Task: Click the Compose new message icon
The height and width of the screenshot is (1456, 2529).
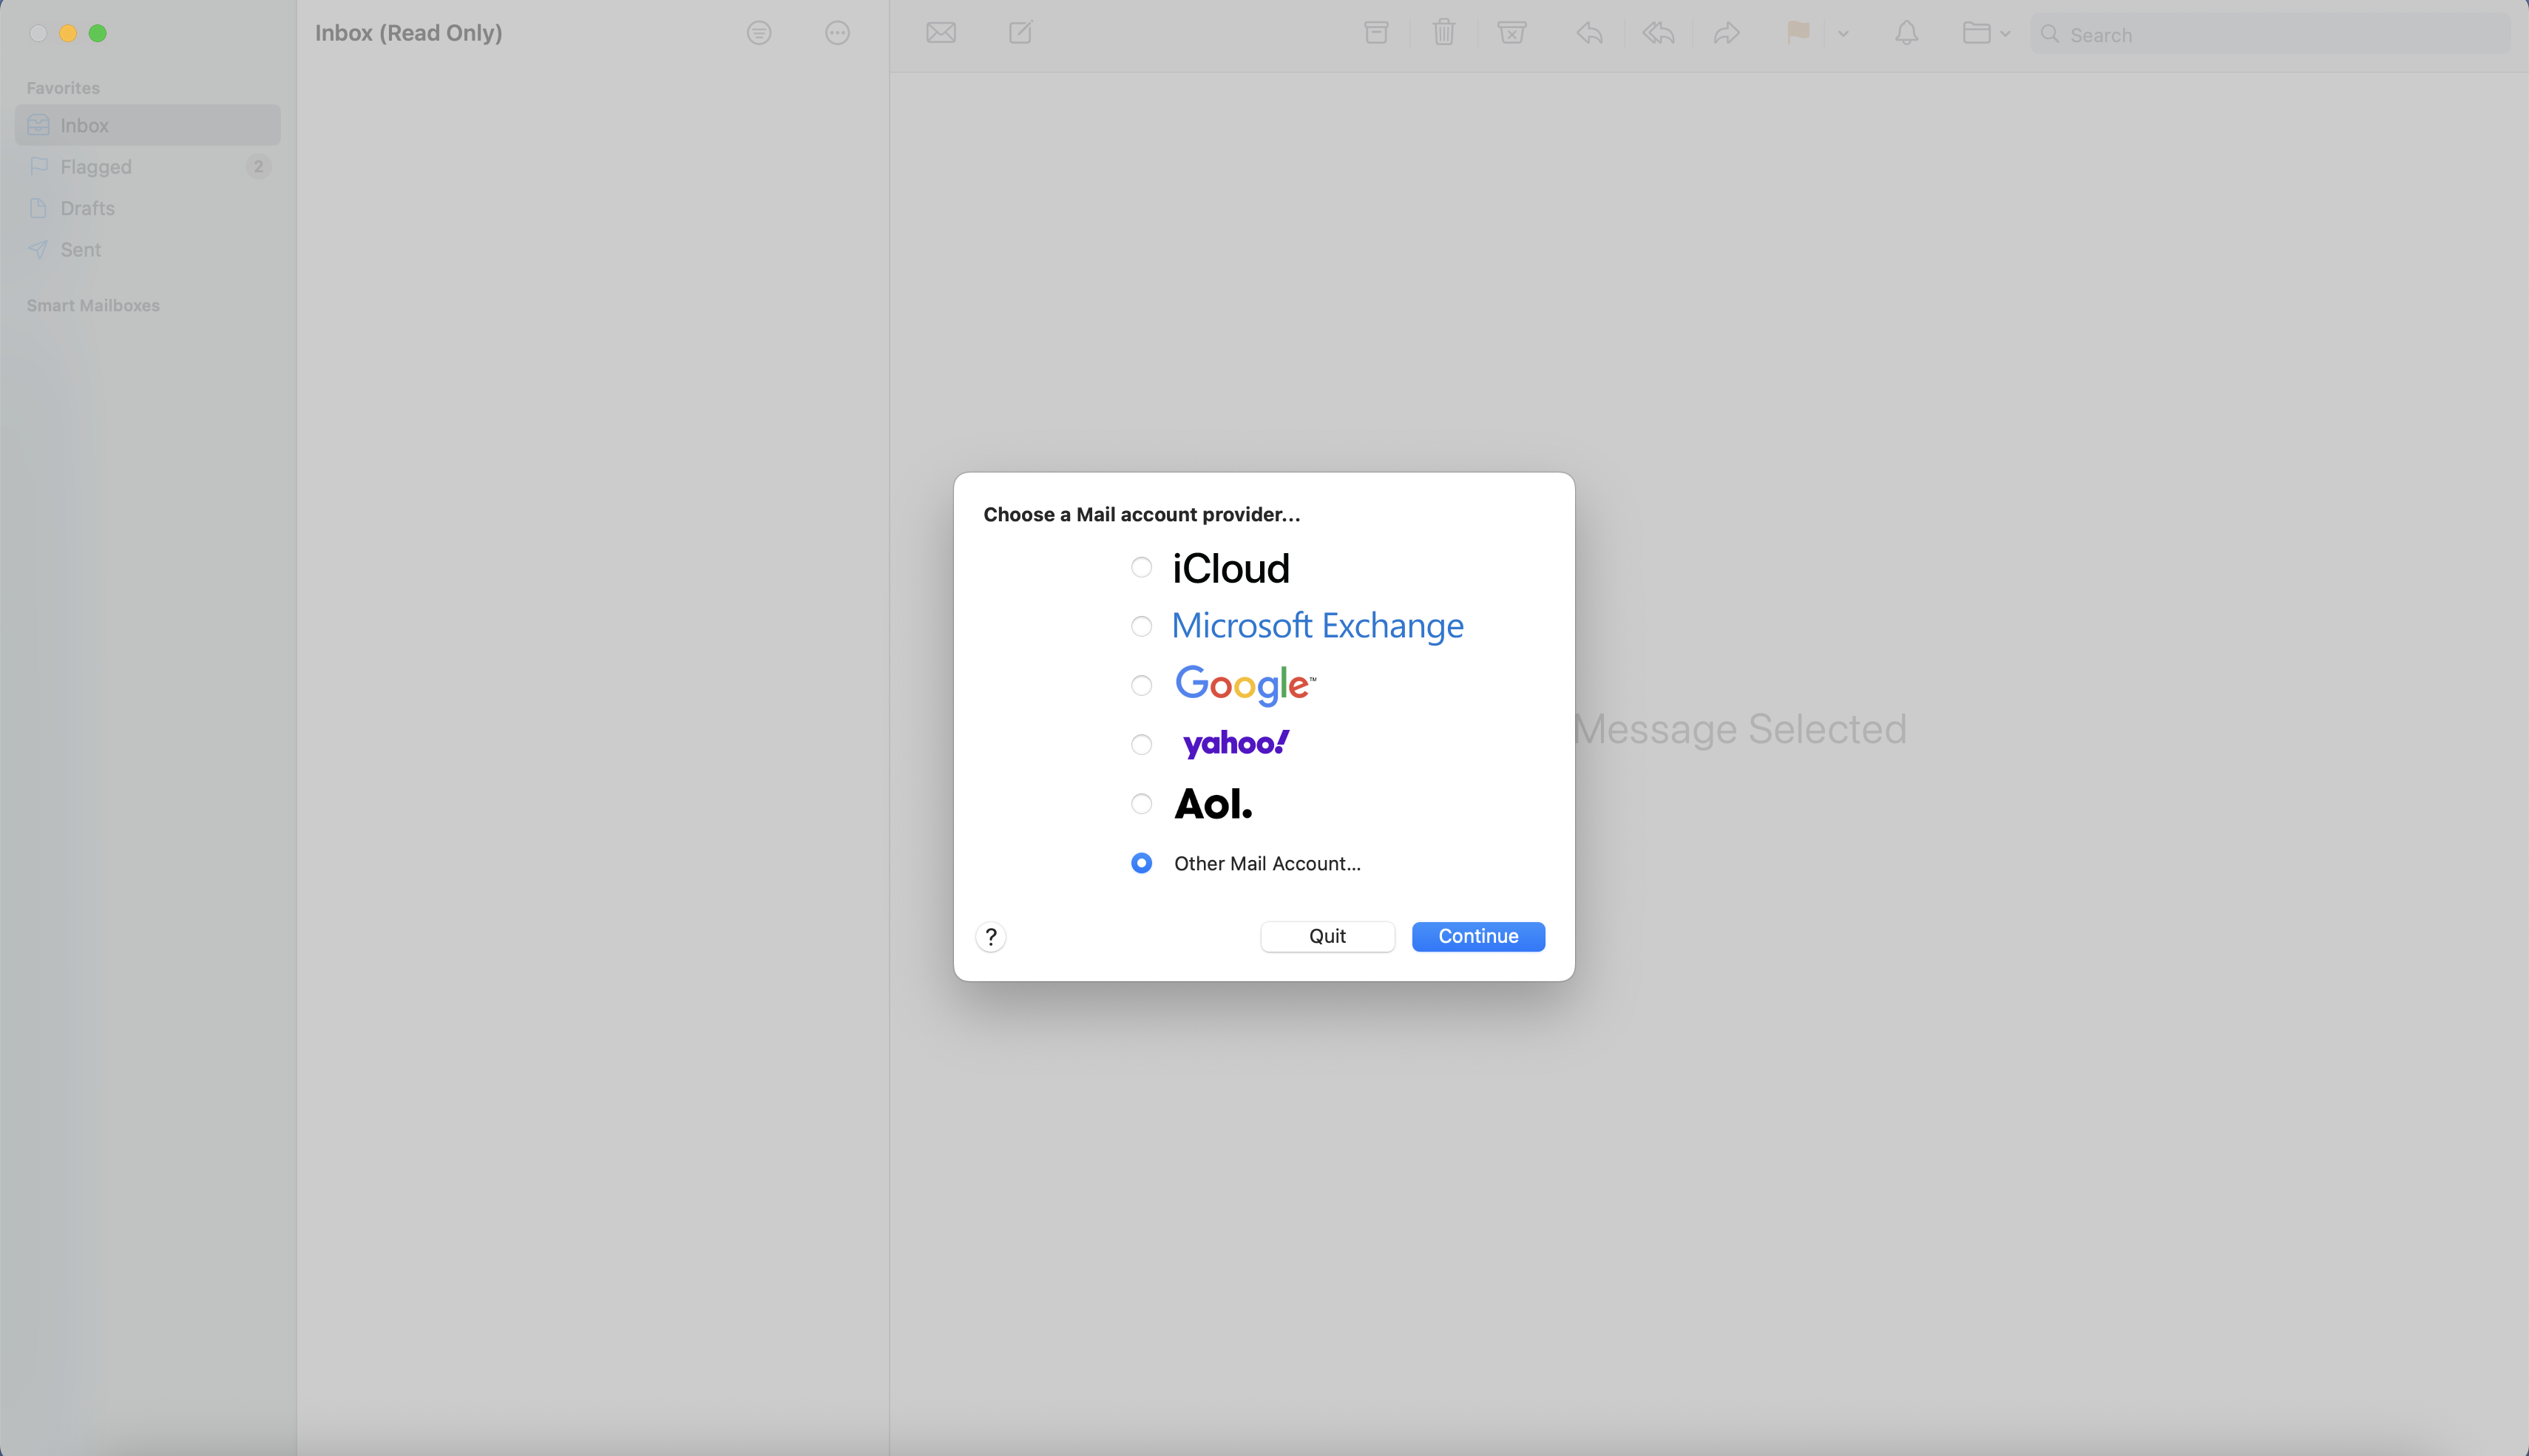Action: 1020,33
